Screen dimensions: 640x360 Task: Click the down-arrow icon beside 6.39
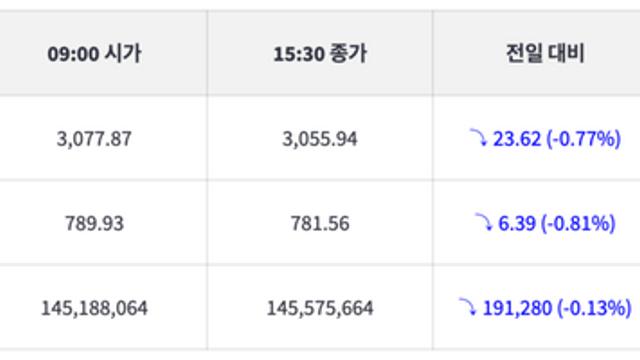(x=484, y=222)
